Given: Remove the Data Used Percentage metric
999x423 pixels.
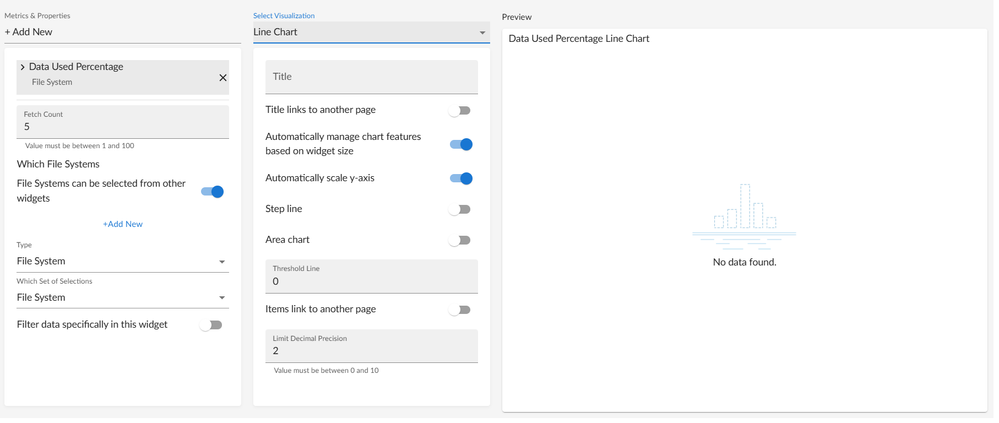Looking at the screenshot, I should [222, 78].
